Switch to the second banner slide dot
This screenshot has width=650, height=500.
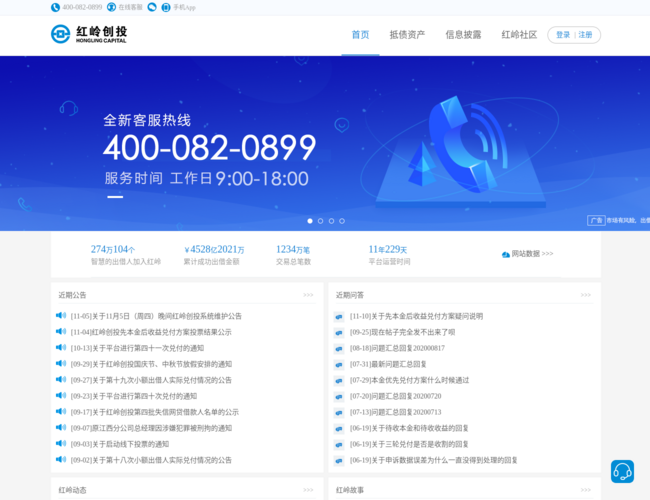point(320,221)
